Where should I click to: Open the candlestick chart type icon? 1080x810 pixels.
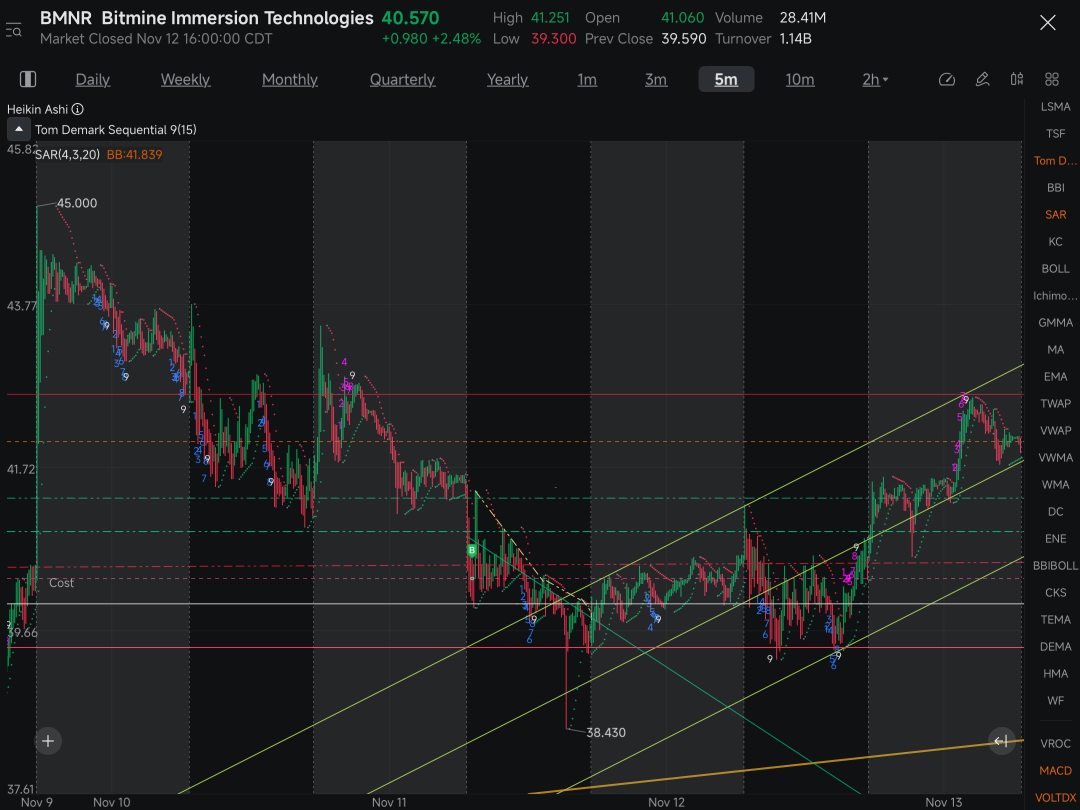(x=1017, y=79)
